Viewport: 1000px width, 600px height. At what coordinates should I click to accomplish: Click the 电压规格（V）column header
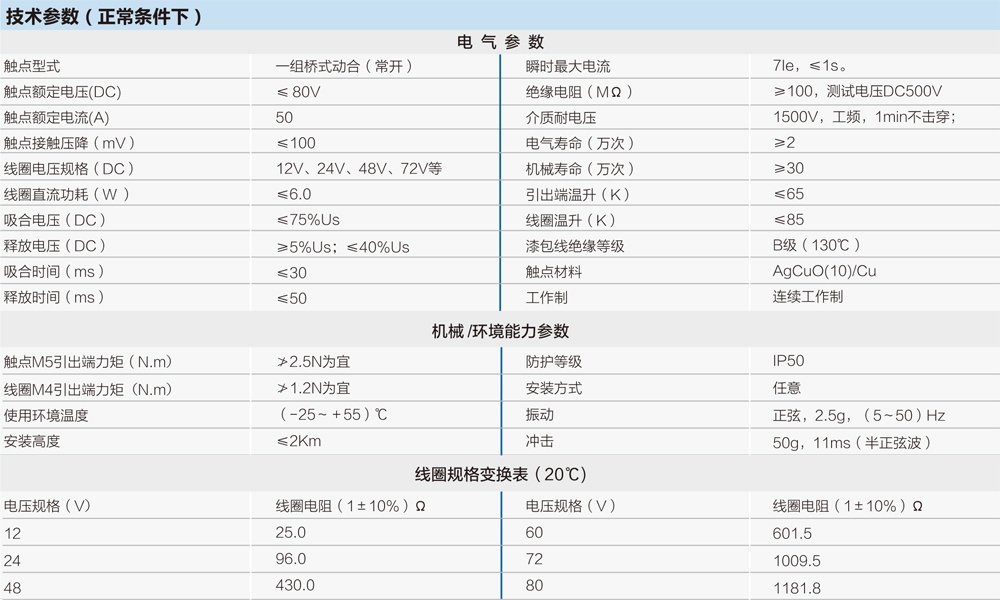pyautogui.click(x=42, y=505)
